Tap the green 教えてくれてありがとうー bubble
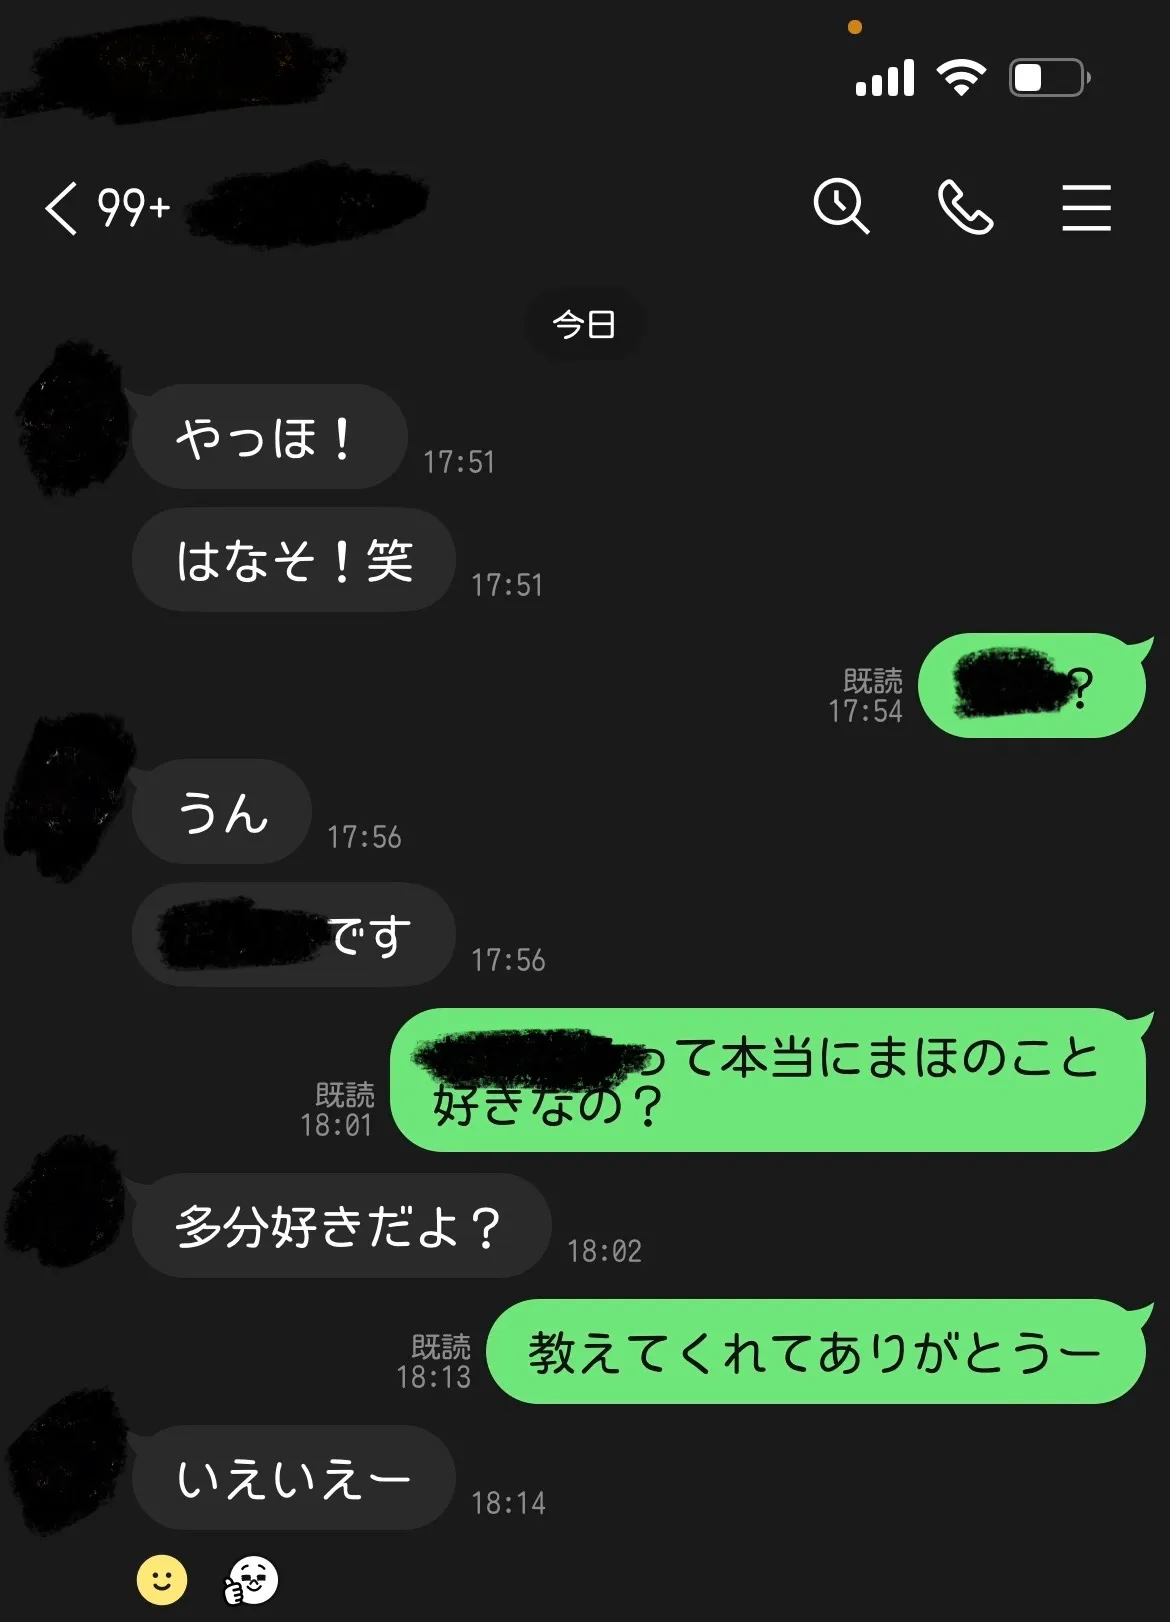The image size is (1170, 1622). [816, 1351]
